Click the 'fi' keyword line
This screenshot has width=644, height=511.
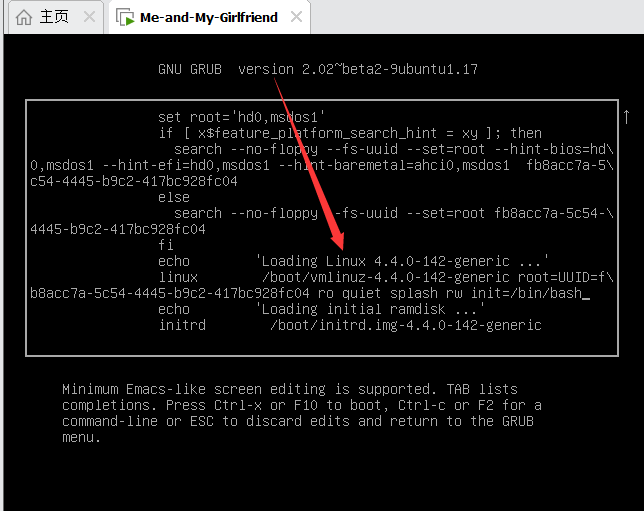pyautogui.click(x=166, y=245)
